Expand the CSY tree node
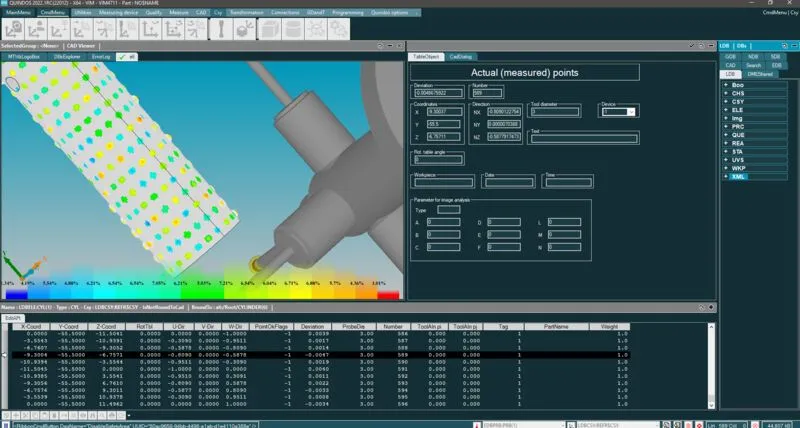 click(725, 102)
